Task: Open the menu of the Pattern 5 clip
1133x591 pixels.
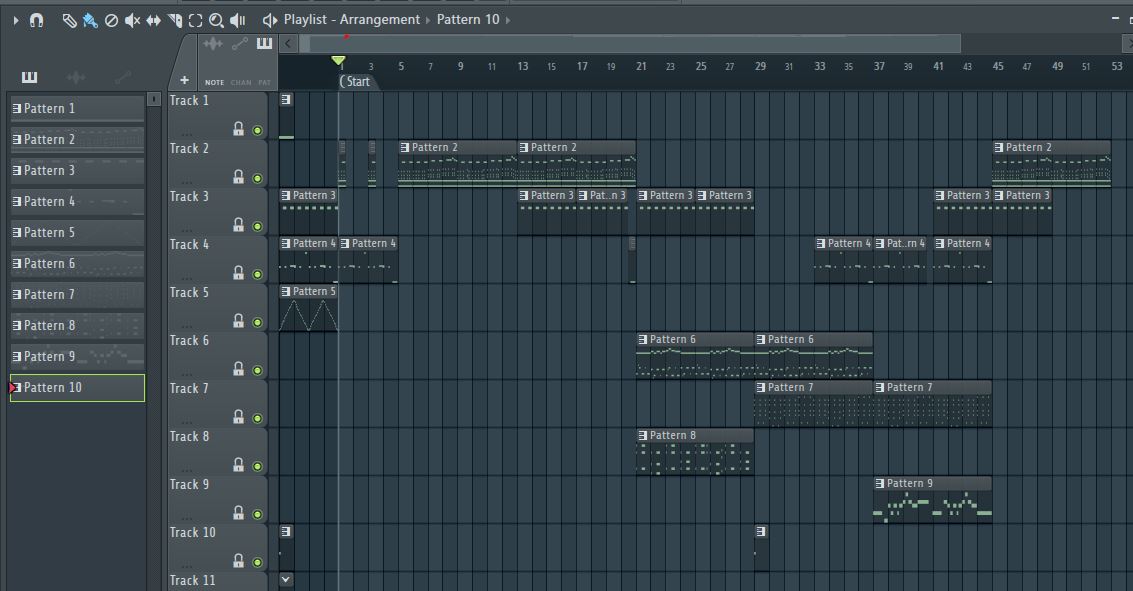Action: tap(286, 291)
